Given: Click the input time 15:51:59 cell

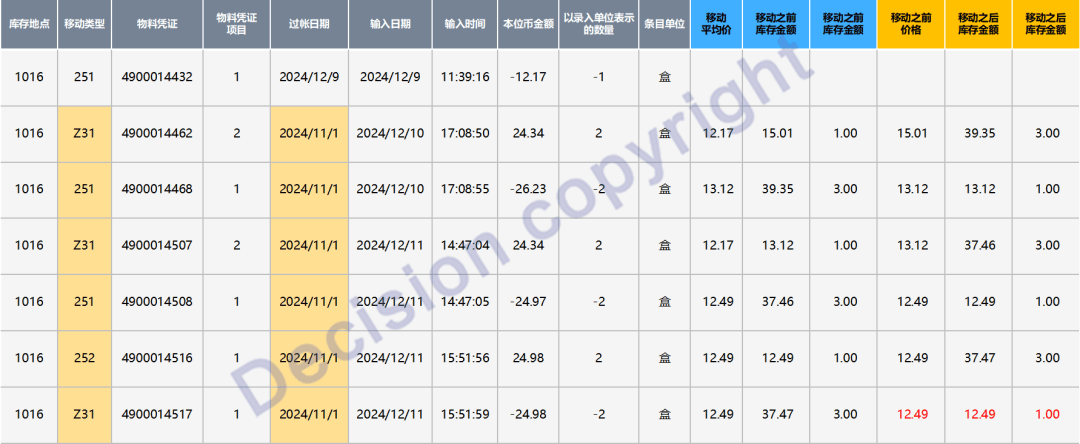Looking at the screenshot, I should [465, 414].
